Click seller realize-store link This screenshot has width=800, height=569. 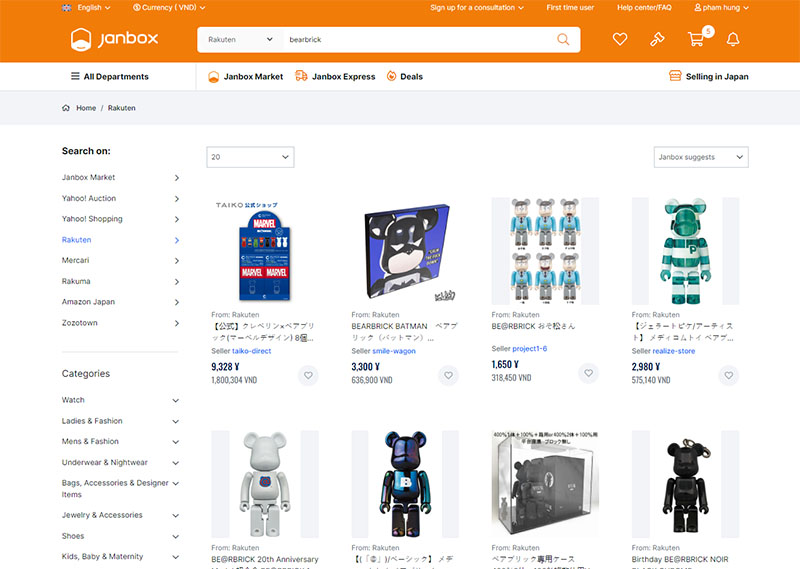[673, 351]
